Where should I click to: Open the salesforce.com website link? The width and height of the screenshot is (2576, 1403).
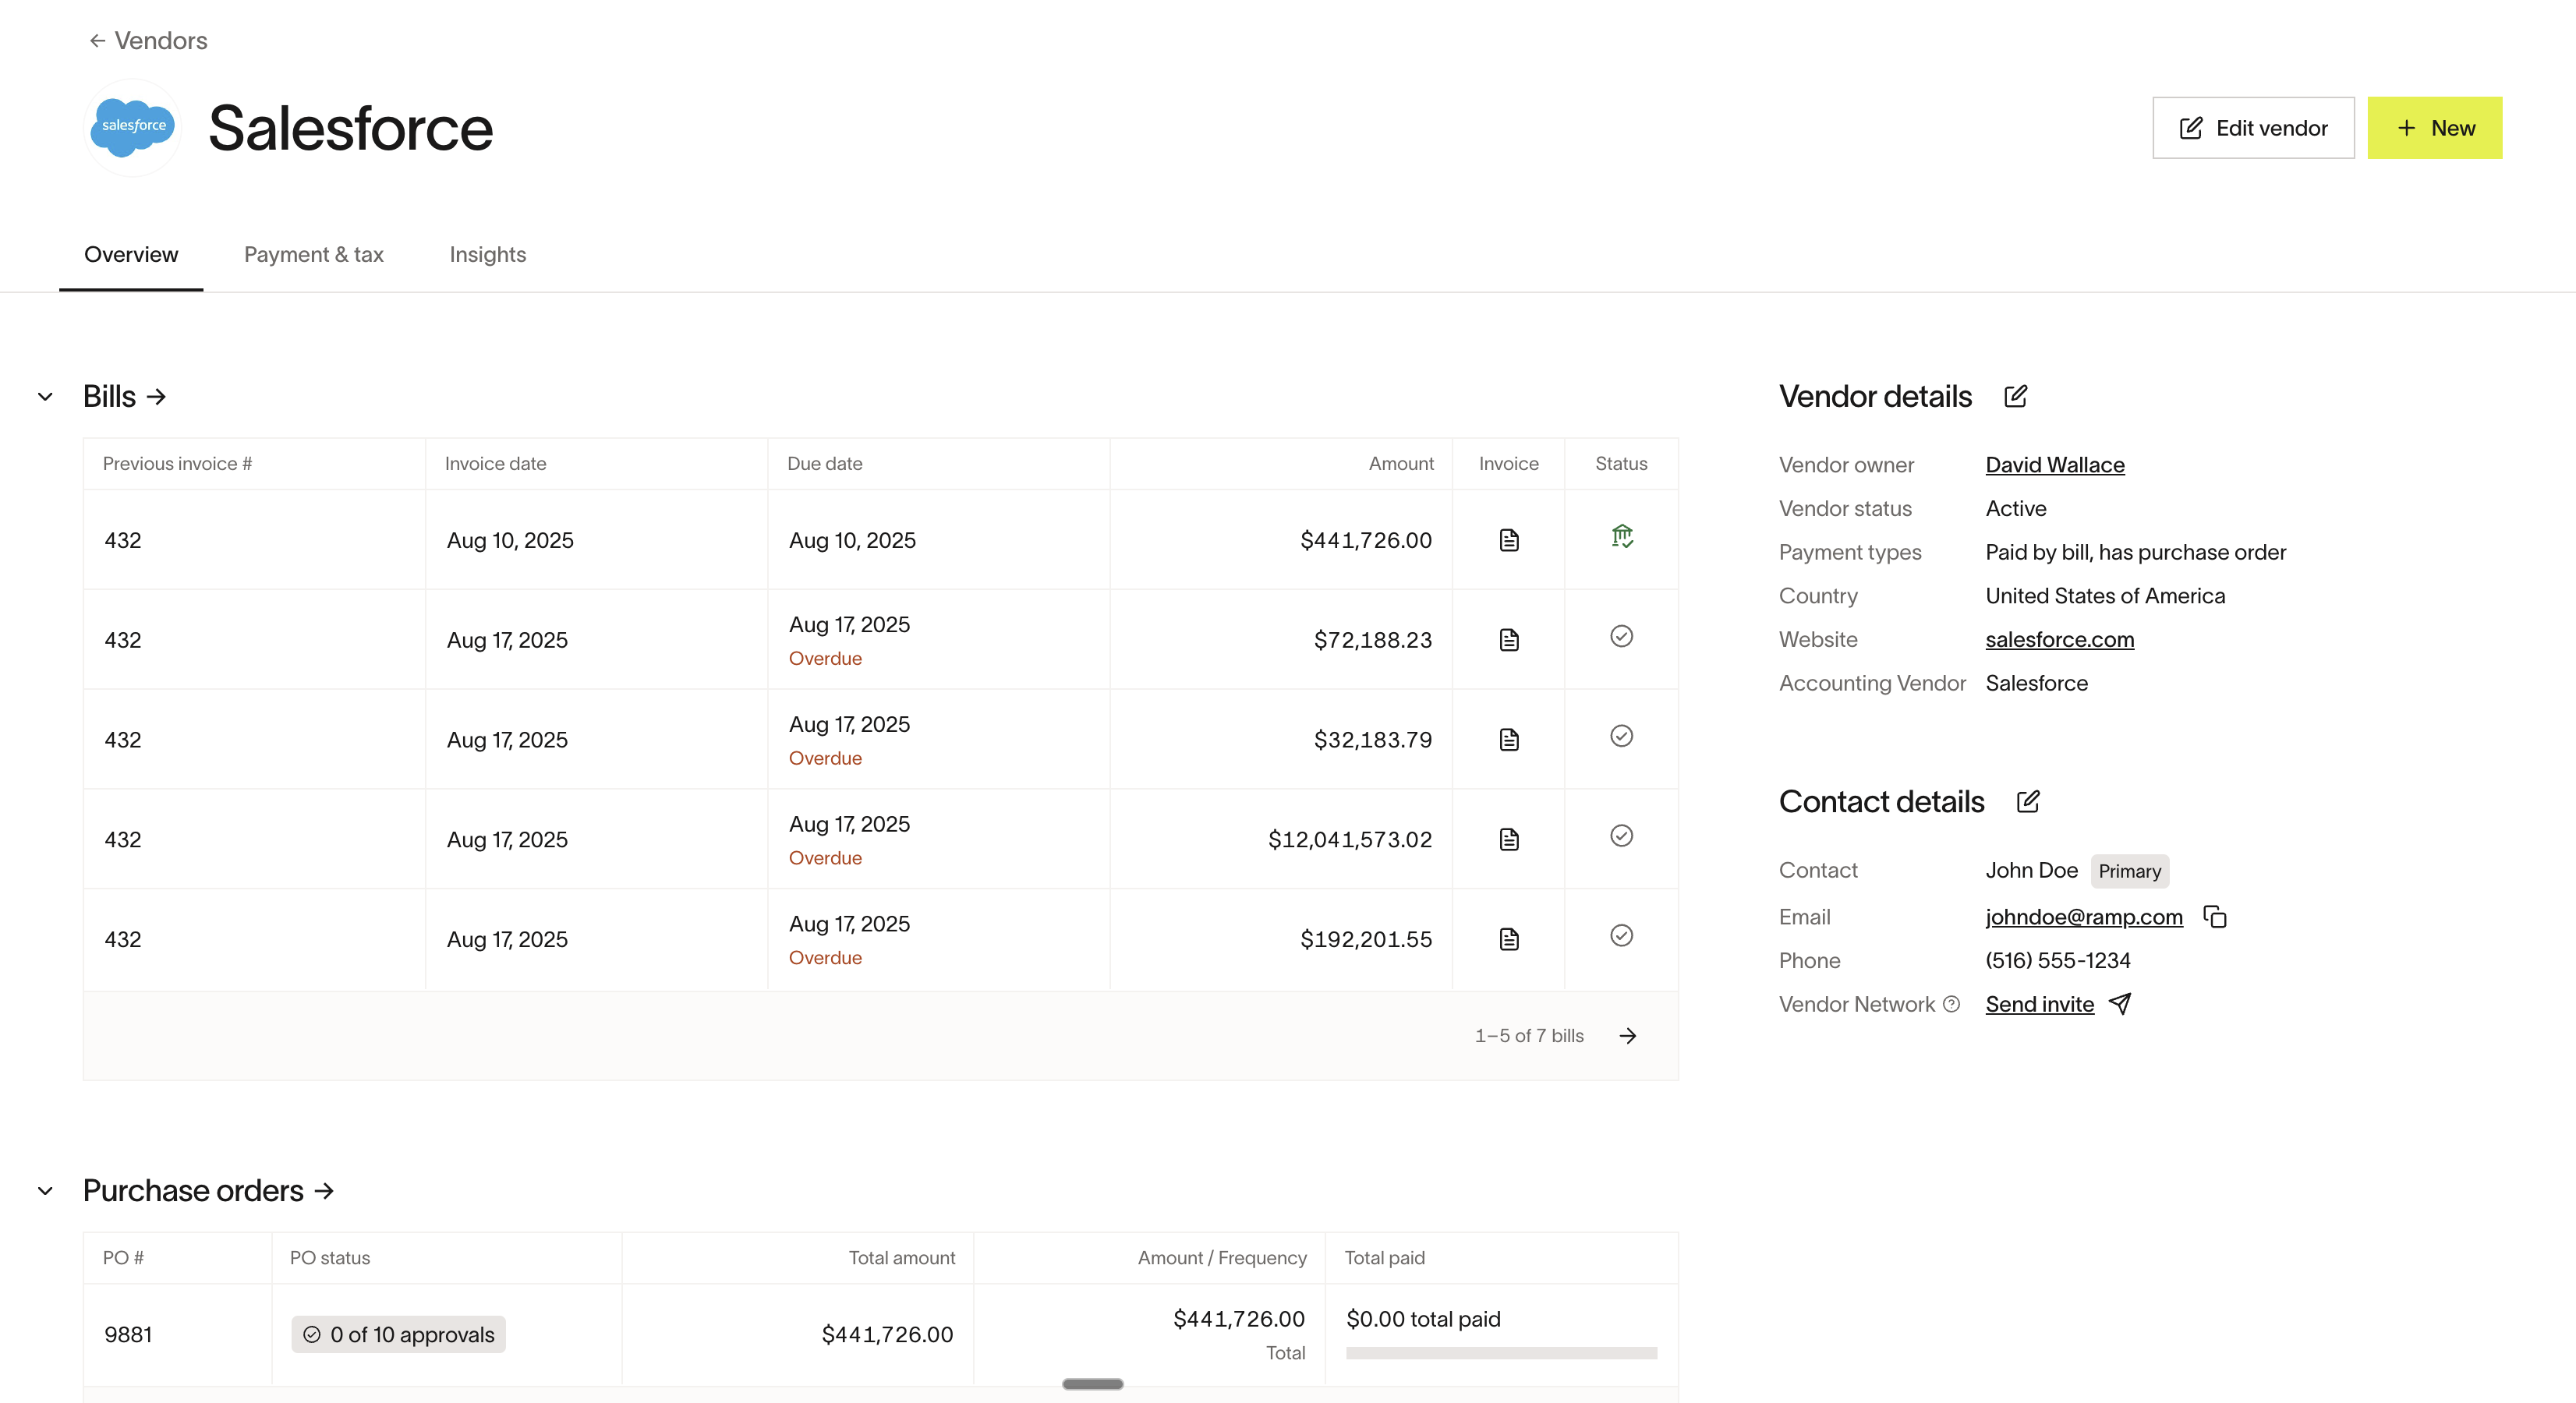[2060, 640]
